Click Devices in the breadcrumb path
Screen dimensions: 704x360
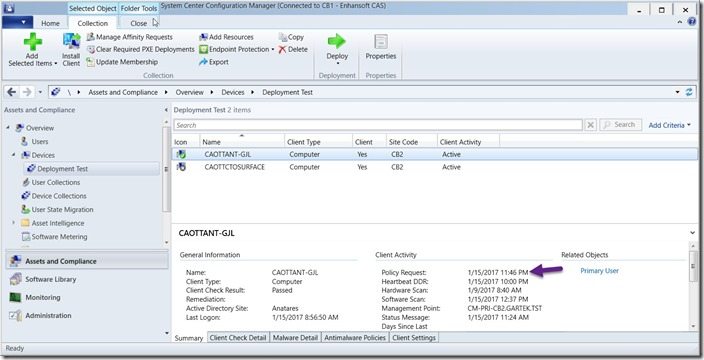click(233, 92)
